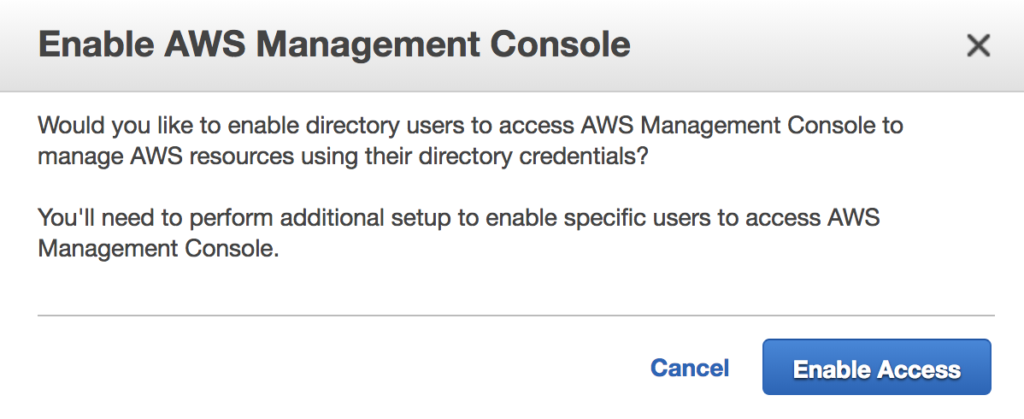Click 'manage AWS resources' in the first paragraph

click(x=139, y=157)
